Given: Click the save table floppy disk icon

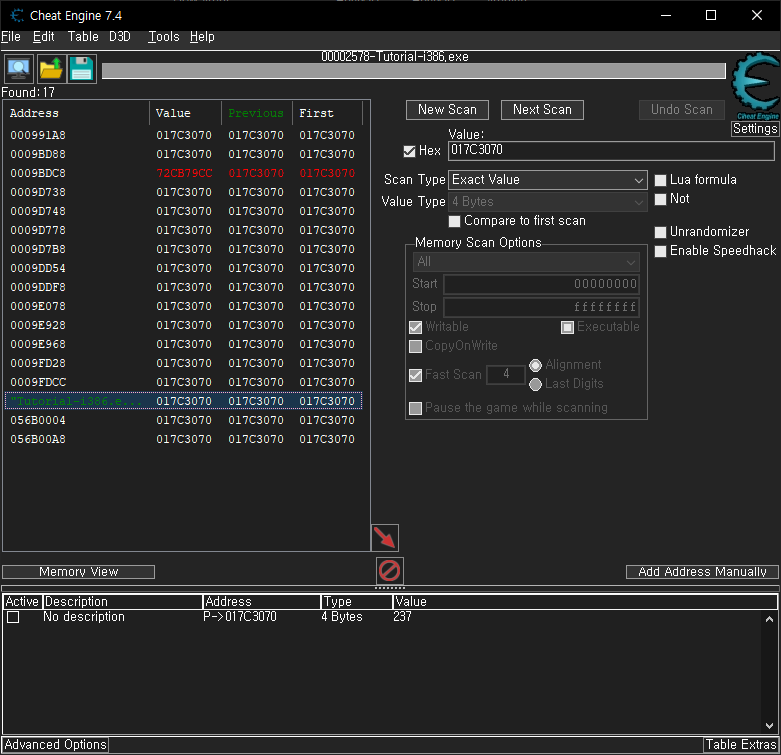Looking at the screenshot, I should (81, 69).
